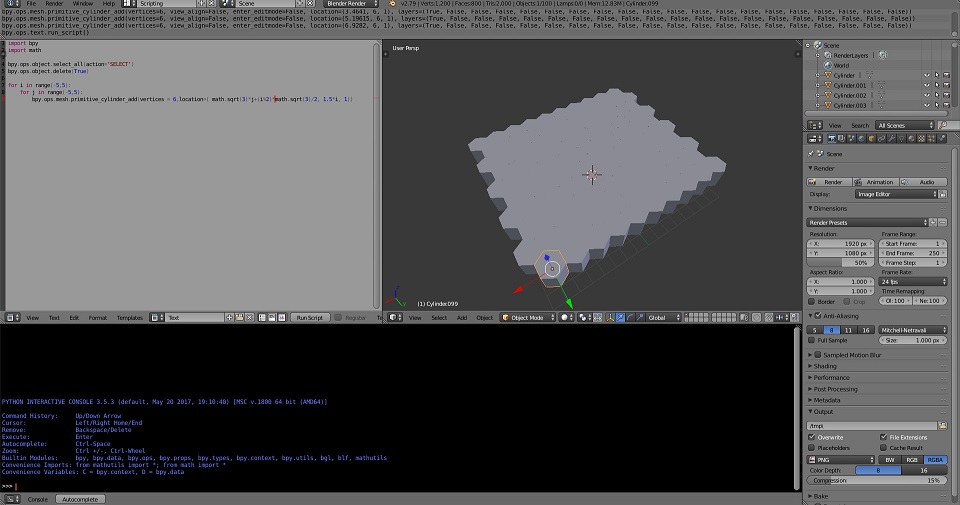The width and height of the screenshot is (960, 505).
Task: Open frame rate 24 fps dropdown
Action: pyautogui.click(x=913, y=282)
